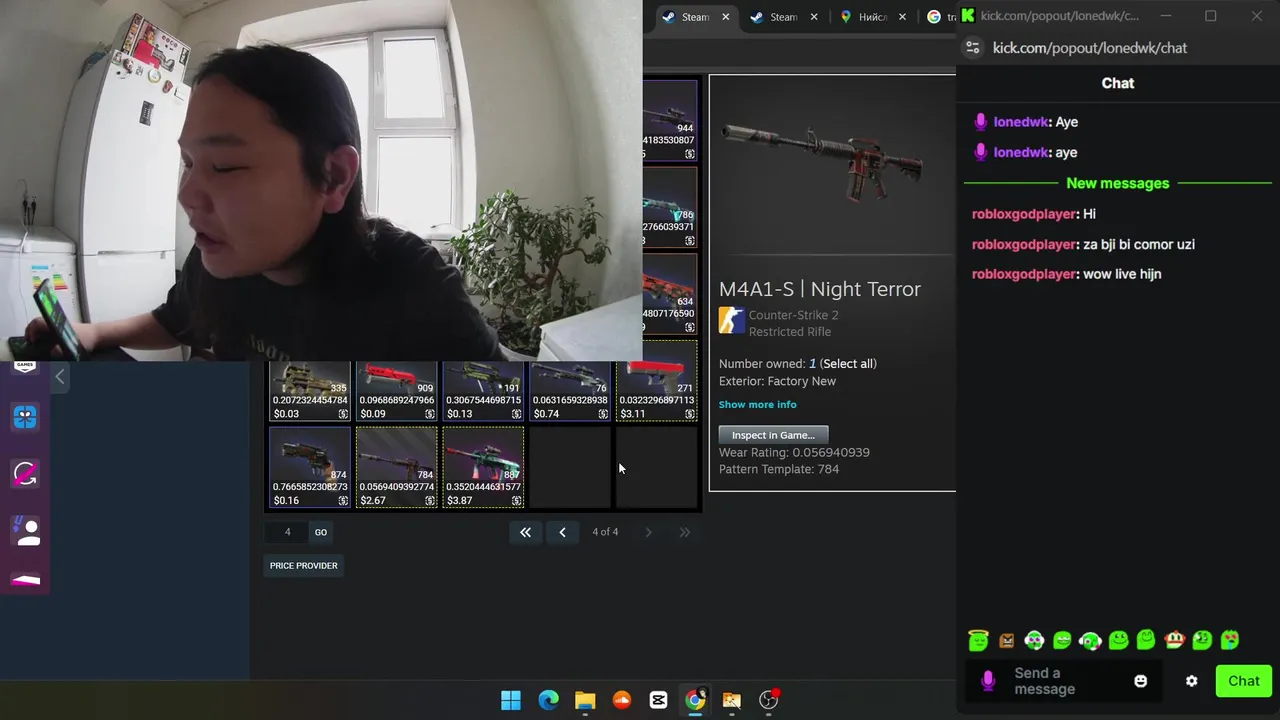
Task: Click the dollar icon on the $0.09 item
Action: click(429, 414)
